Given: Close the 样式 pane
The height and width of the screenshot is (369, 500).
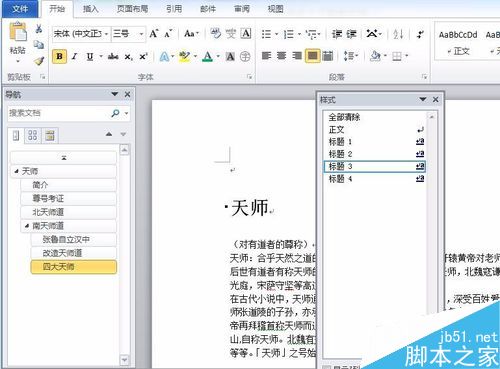Looking at the screenshot, I should coord(435,99).
